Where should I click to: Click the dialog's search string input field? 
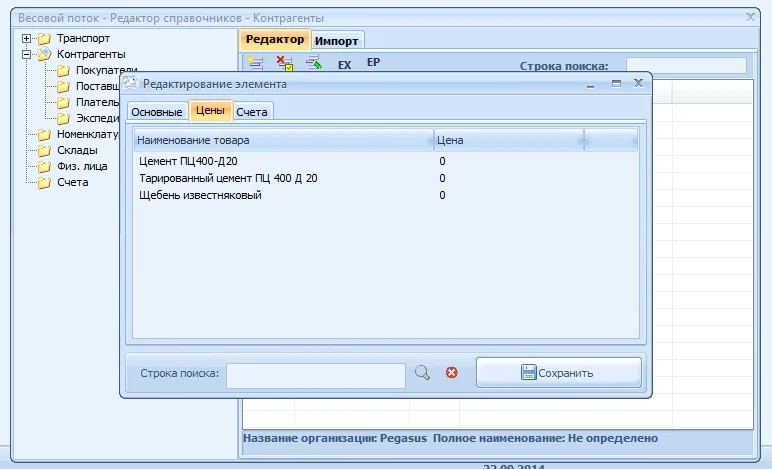315,373
